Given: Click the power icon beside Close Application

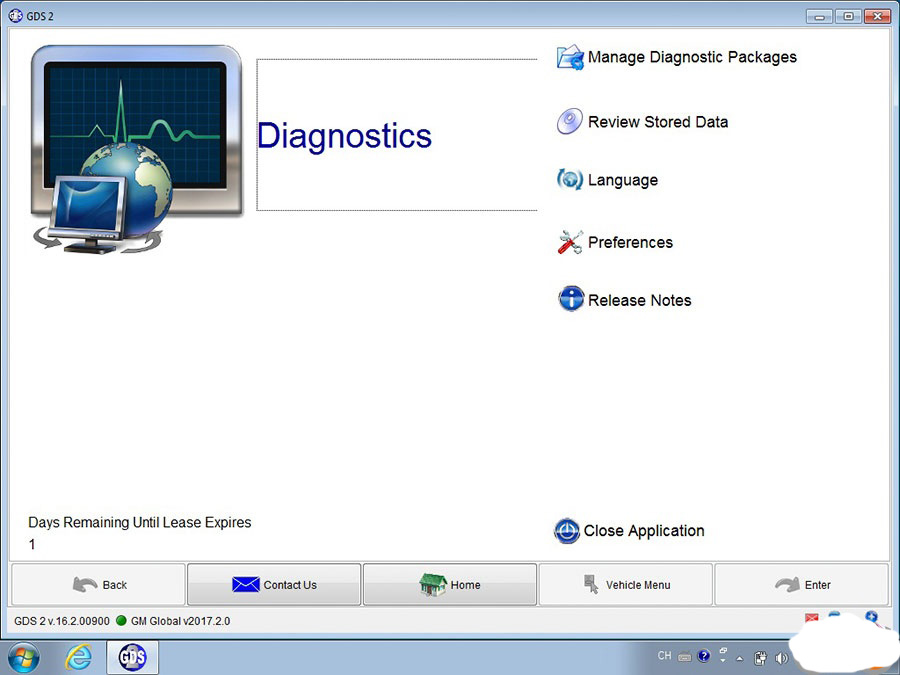Looking at the screenshot, I should click(567, 531).
